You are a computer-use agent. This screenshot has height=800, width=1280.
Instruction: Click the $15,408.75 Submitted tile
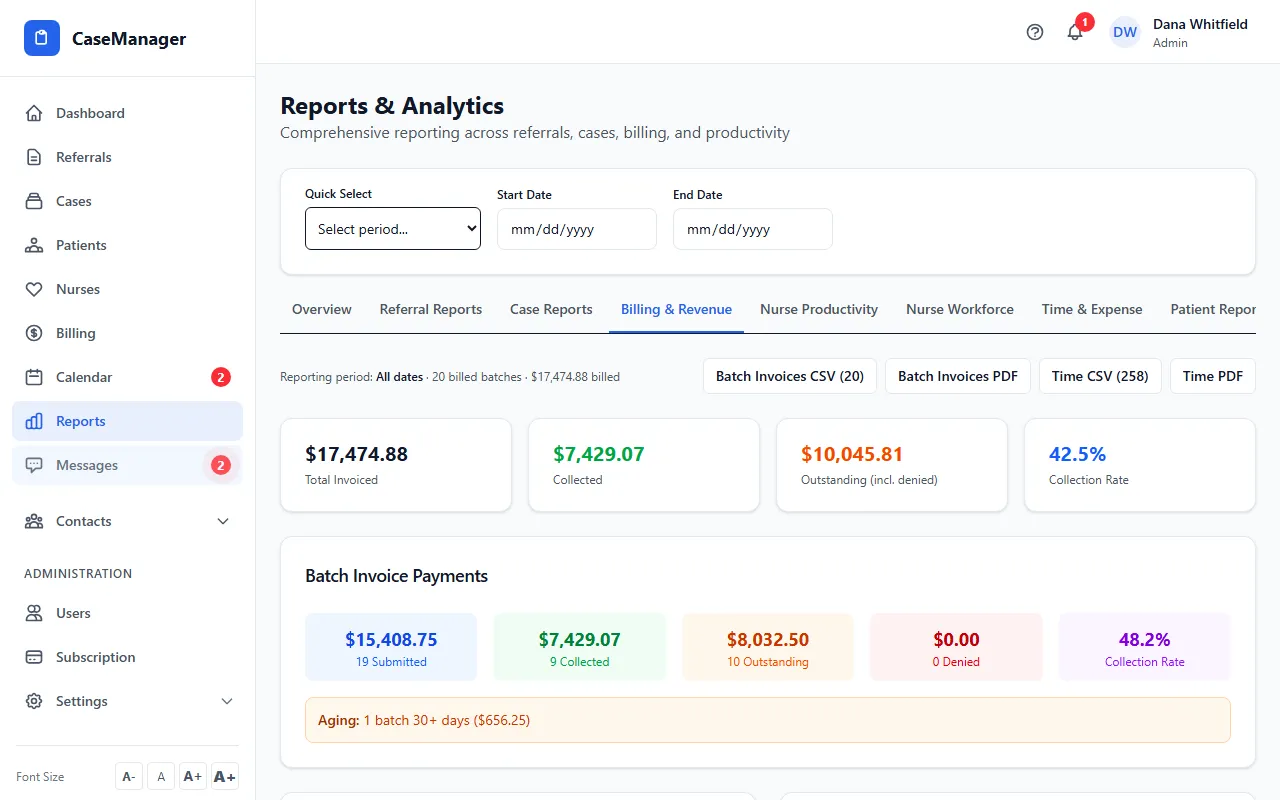[x=391, y=647]
